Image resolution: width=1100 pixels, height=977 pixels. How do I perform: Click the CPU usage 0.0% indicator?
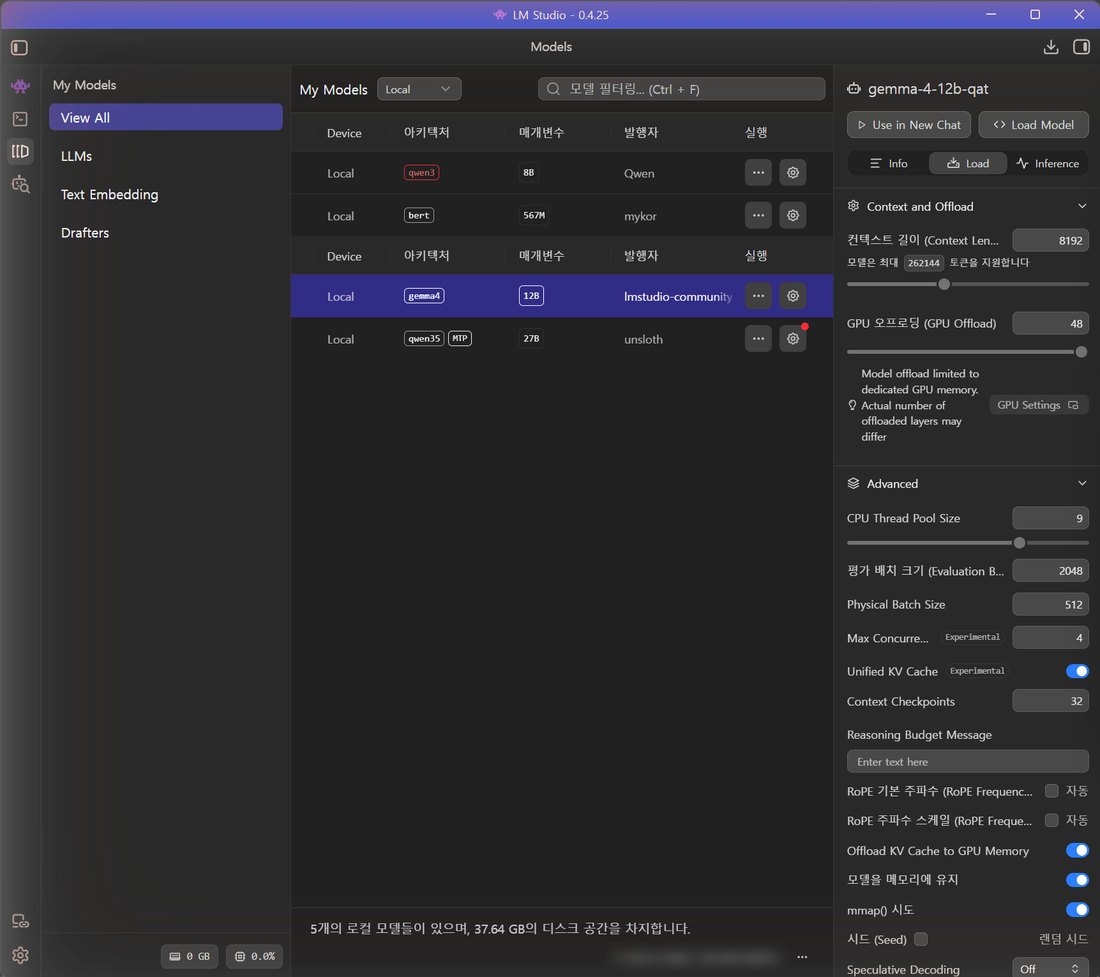pos(254,956)
